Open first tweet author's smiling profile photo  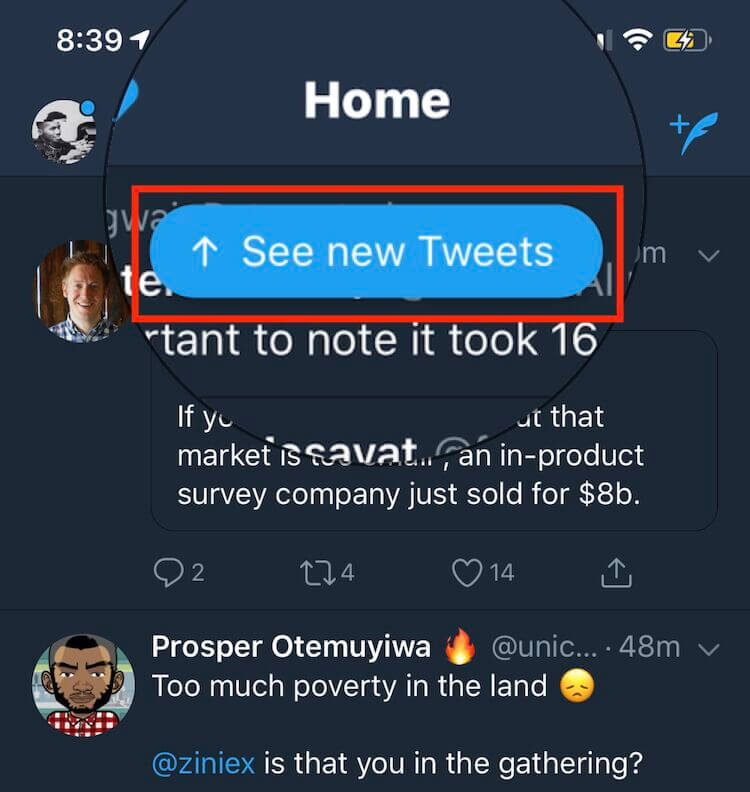(x=84, y=292)
